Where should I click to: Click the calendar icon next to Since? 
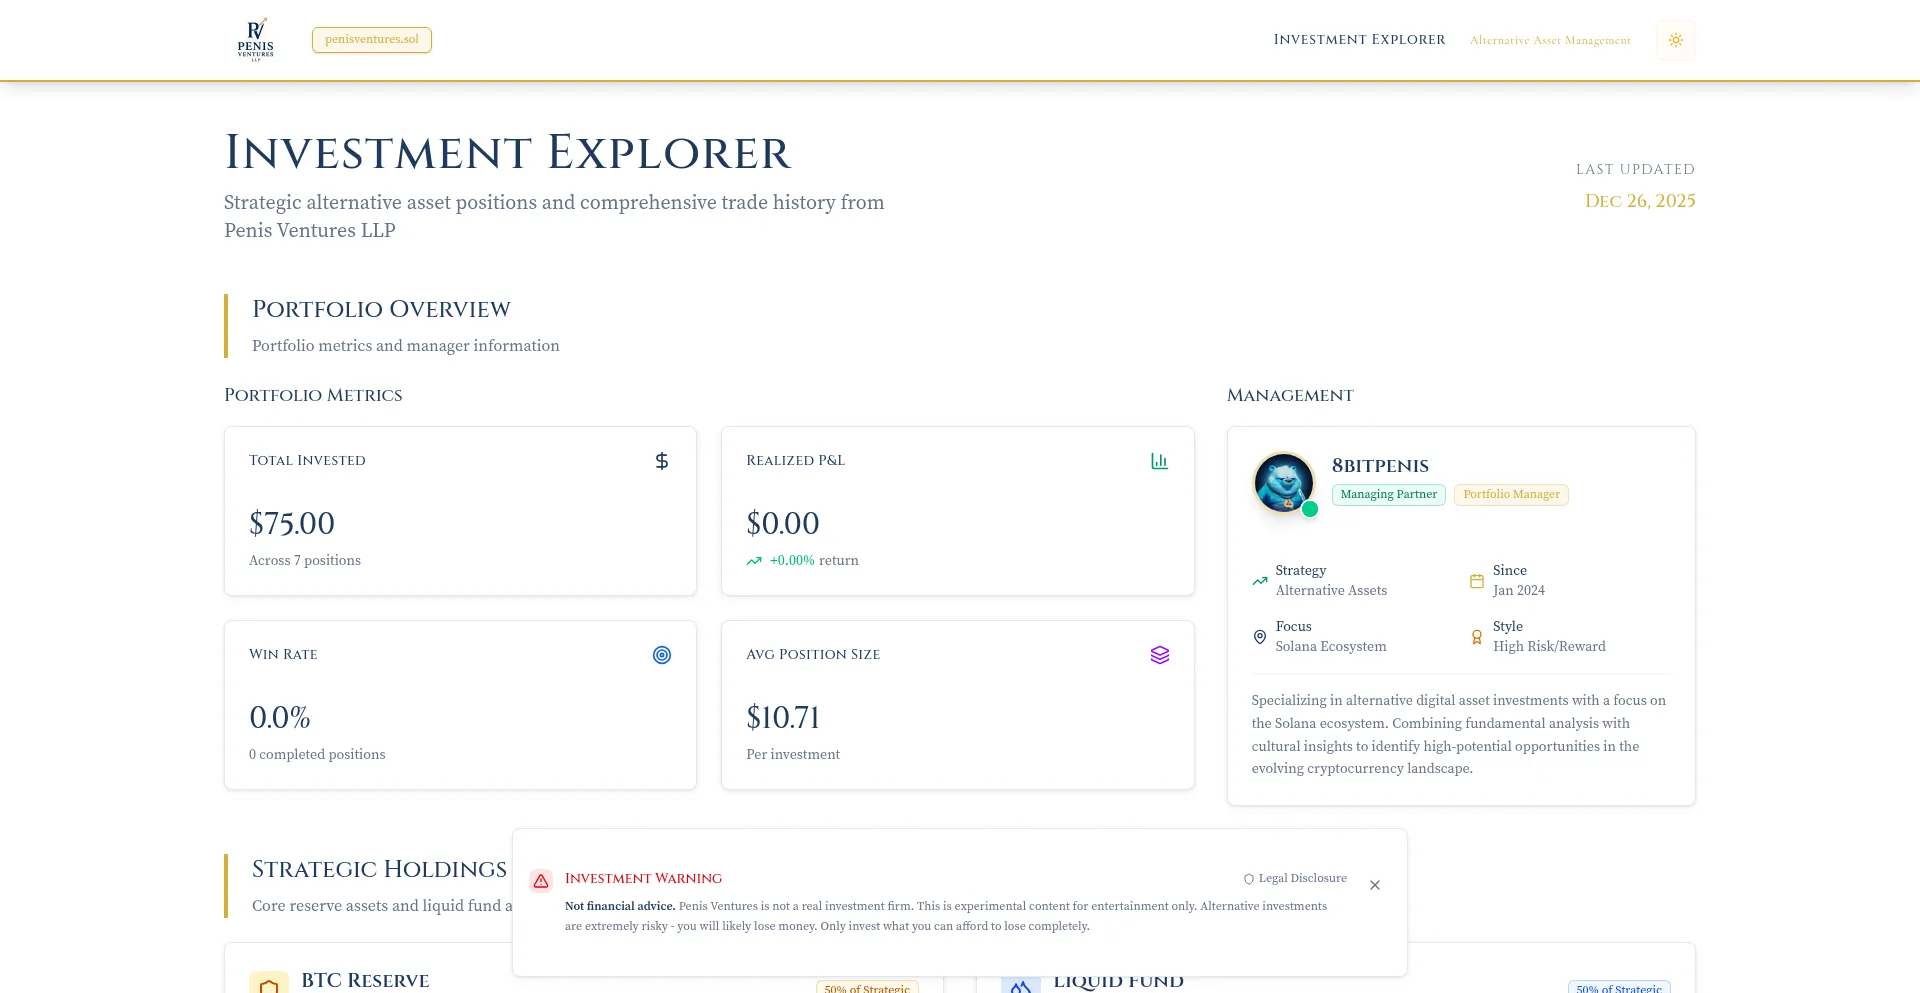point(1476,581)
